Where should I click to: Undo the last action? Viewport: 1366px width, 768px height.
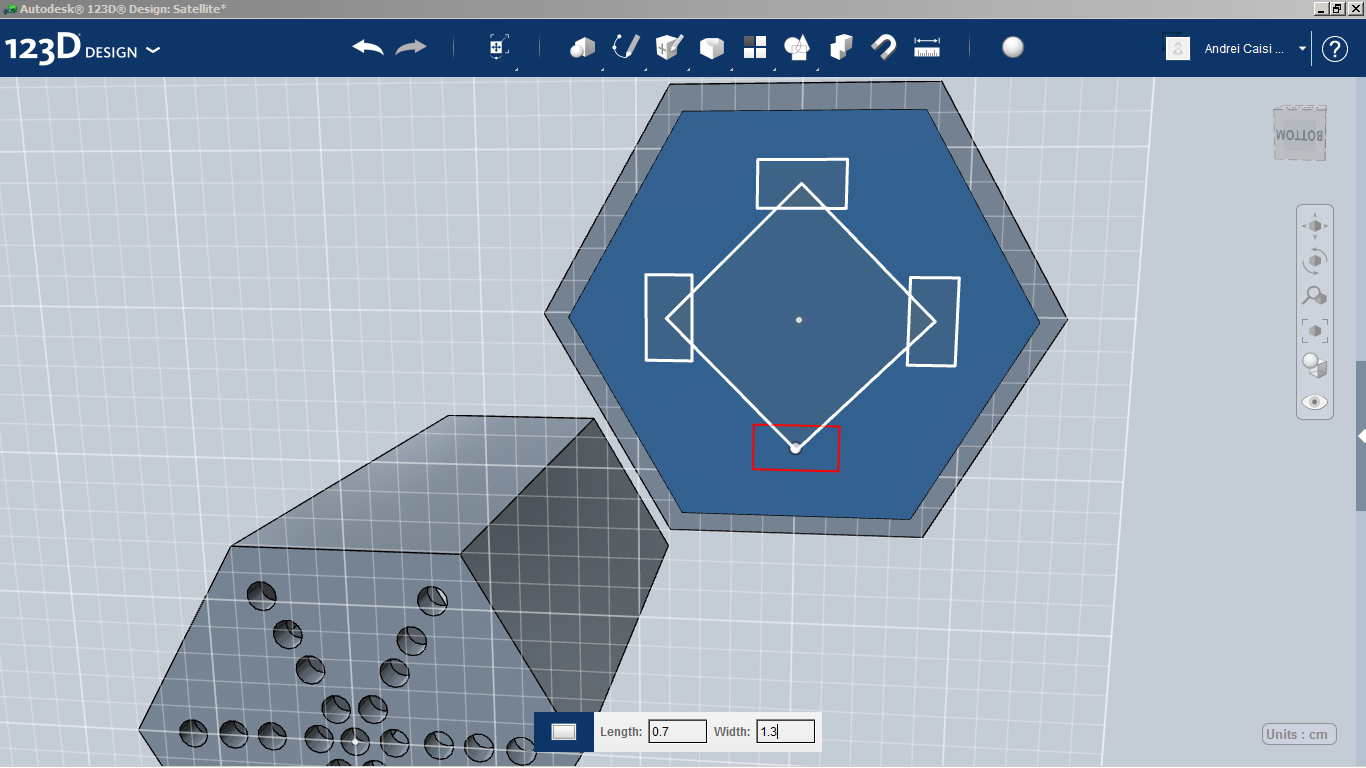click(368, 48)
